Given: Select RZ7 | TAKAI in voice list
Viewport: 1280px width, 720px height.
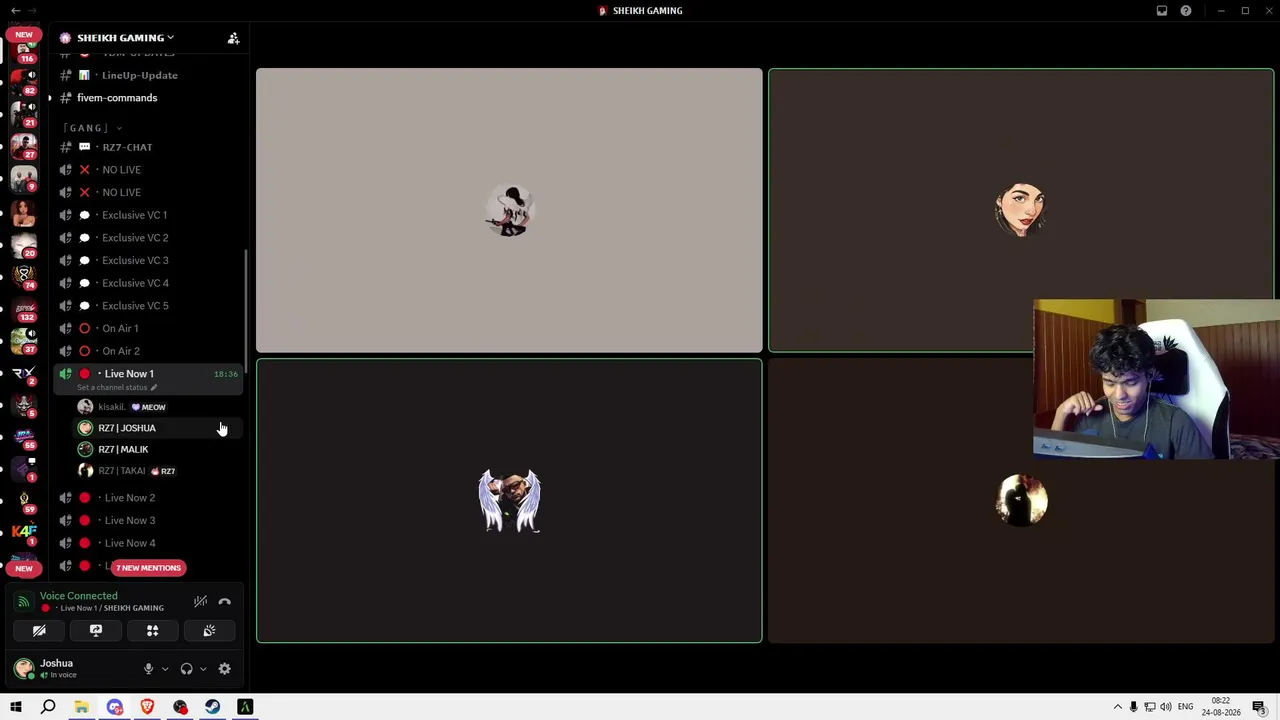Looking at the screenshot, I should coord(158,471).
